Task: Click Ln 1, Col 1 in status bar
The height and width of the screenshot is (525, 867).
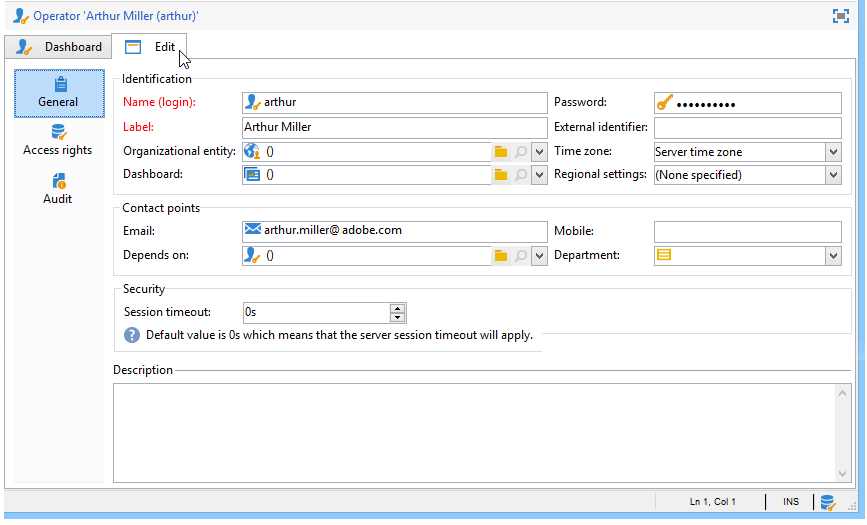Action: click(712, 502)
